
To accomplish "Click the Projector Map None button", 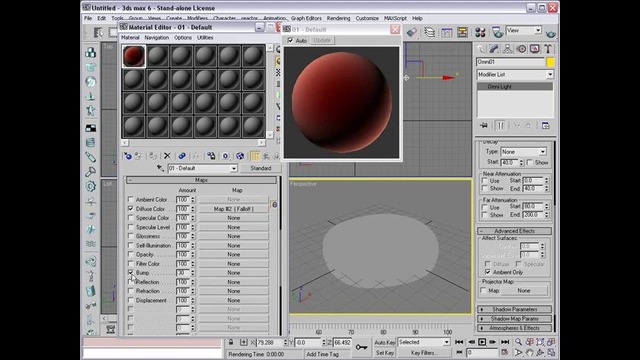I will click(524, 291).
